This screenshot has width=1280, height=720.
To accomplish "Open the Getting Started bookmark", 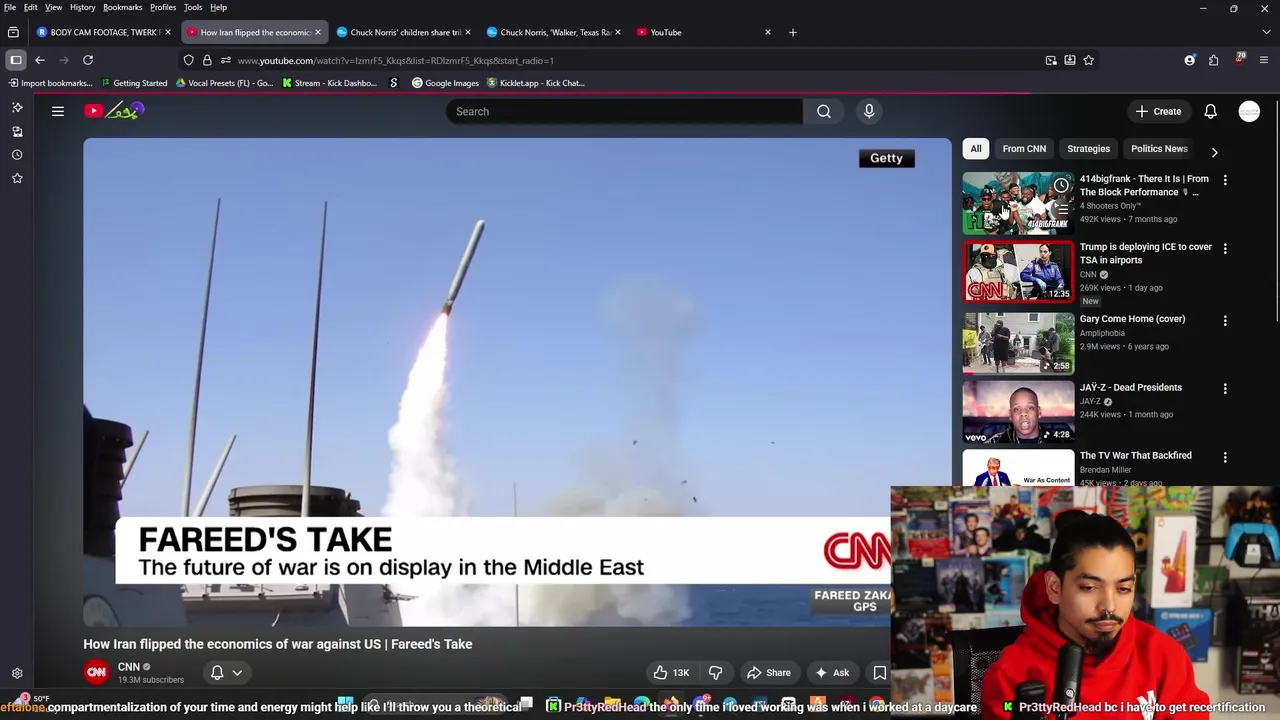I will pos(134,83).
